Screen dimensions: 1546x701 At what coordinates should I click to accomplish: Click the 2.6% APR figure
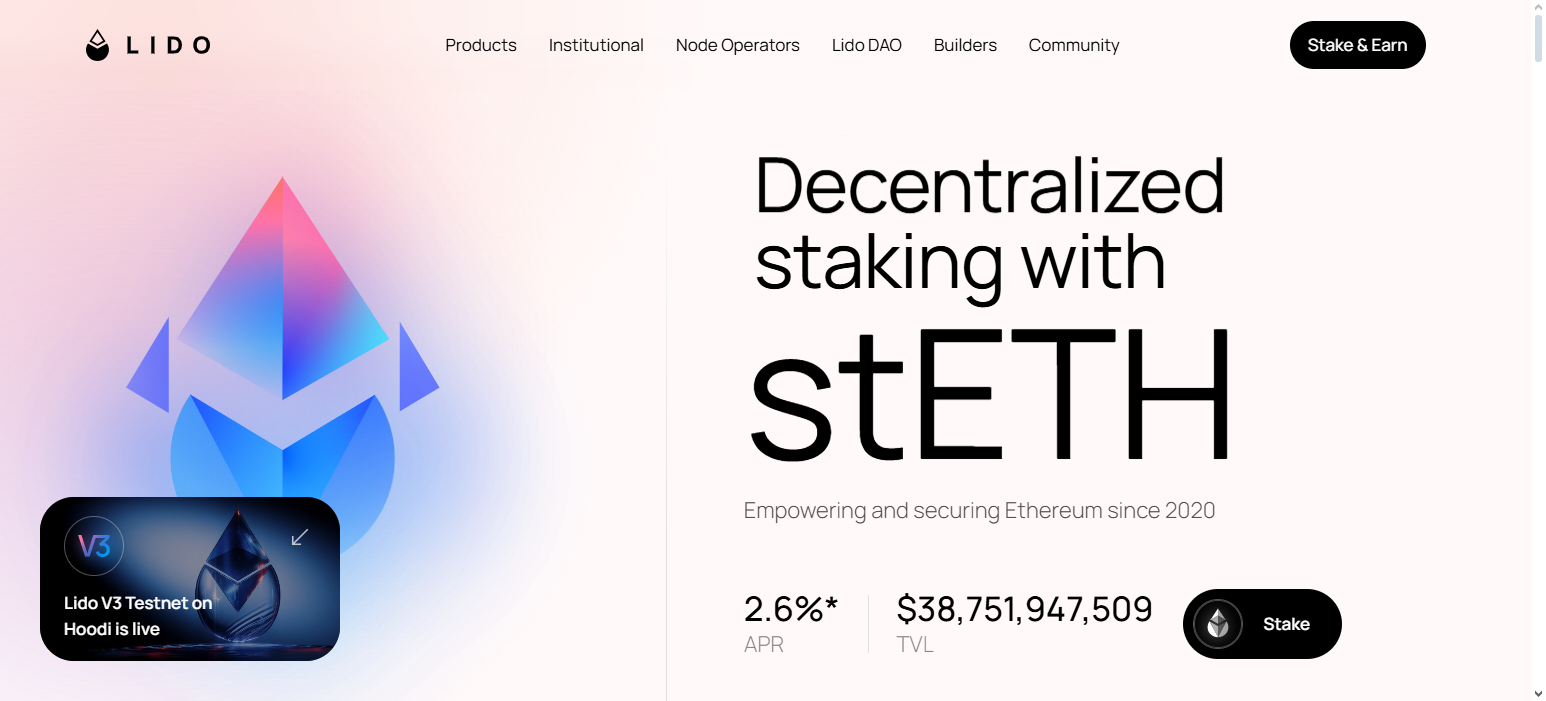[789, 608]
